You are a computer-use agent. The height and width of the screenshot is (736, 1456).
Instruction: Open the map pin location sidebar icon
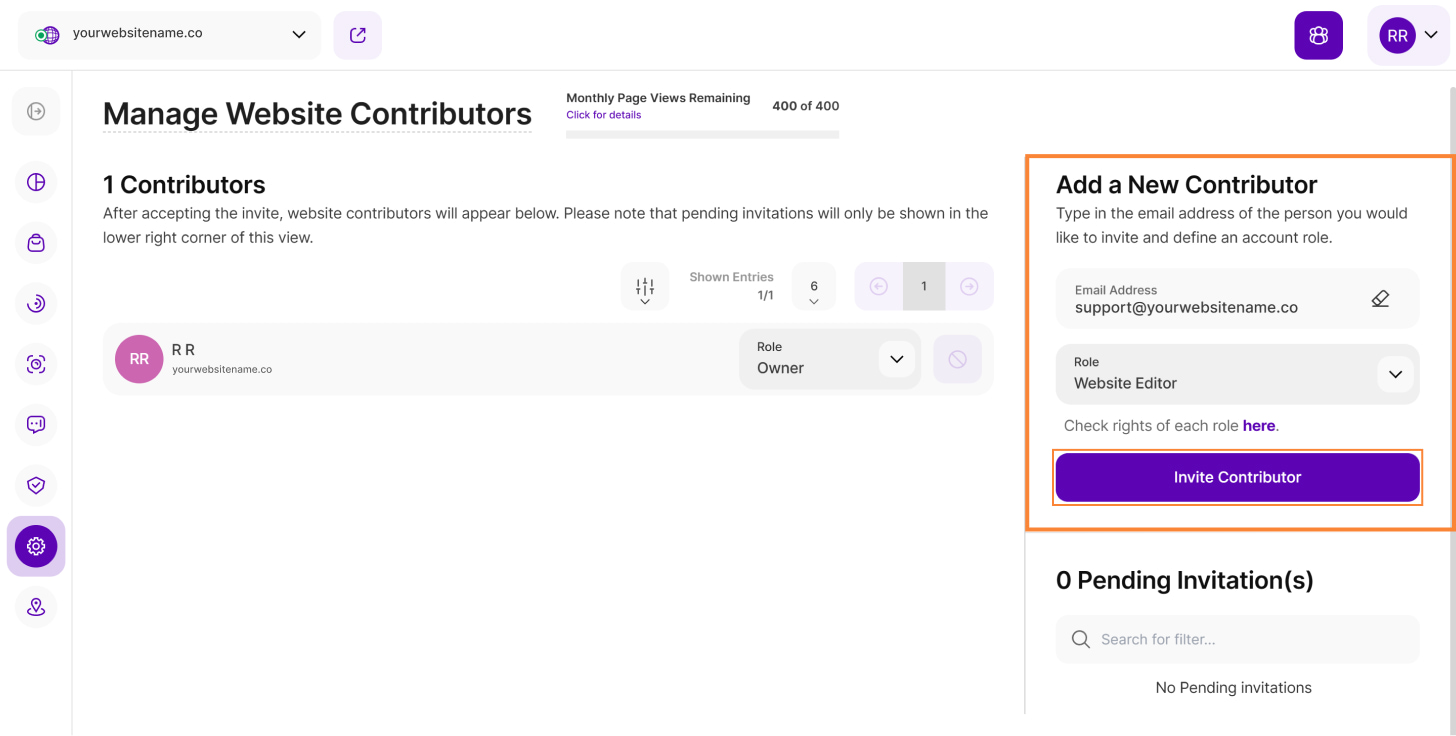coord(36,607)
